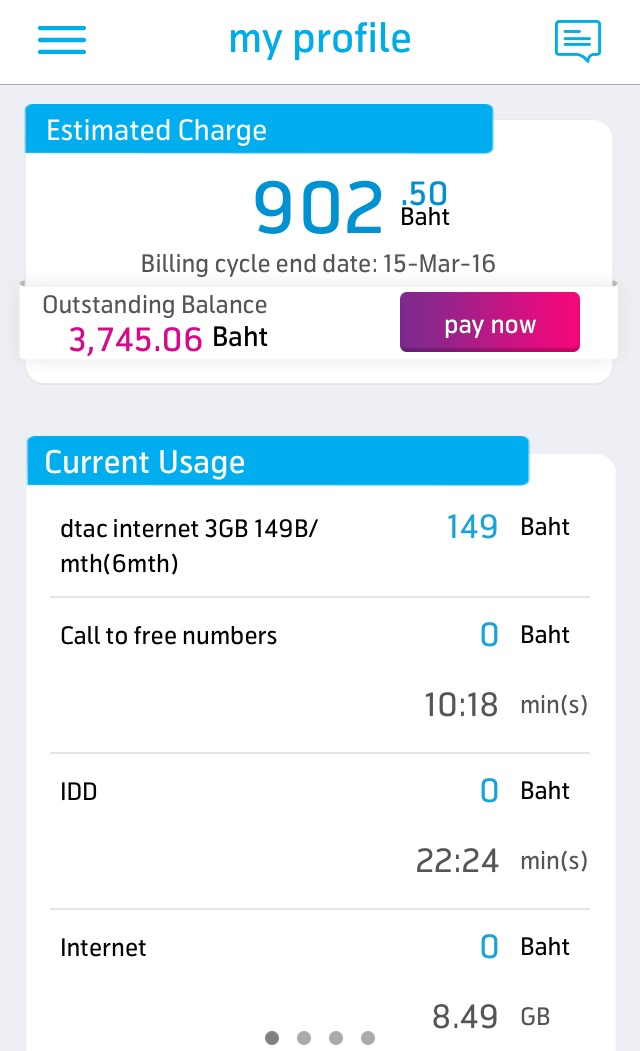Screen dimensions: 640x1051
Task: Open the hamburger navigation menu
Action: coord(62,40)
